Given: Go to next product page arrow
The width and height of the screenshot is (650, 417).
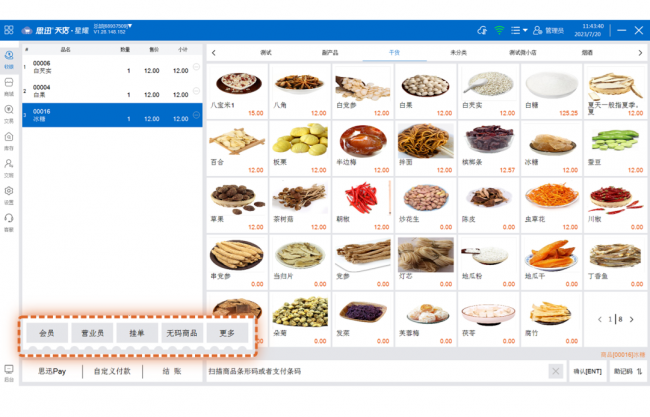Looking at the screenshot, I should [x=631, y=319].
